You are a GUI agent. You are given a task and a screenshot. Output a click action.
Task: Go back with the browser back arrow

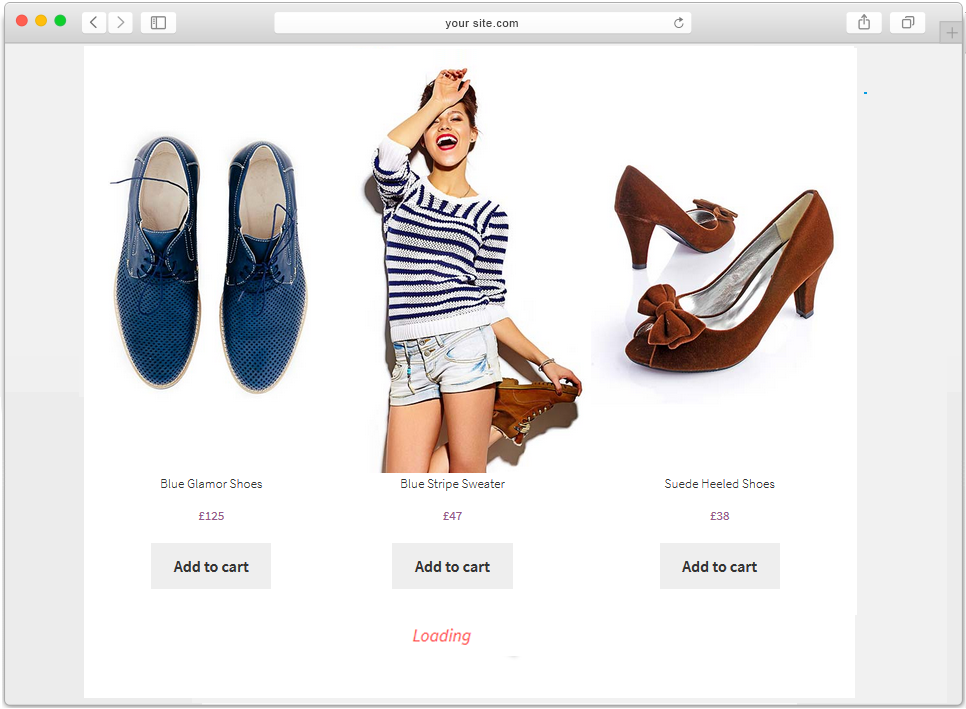point(94,23)
